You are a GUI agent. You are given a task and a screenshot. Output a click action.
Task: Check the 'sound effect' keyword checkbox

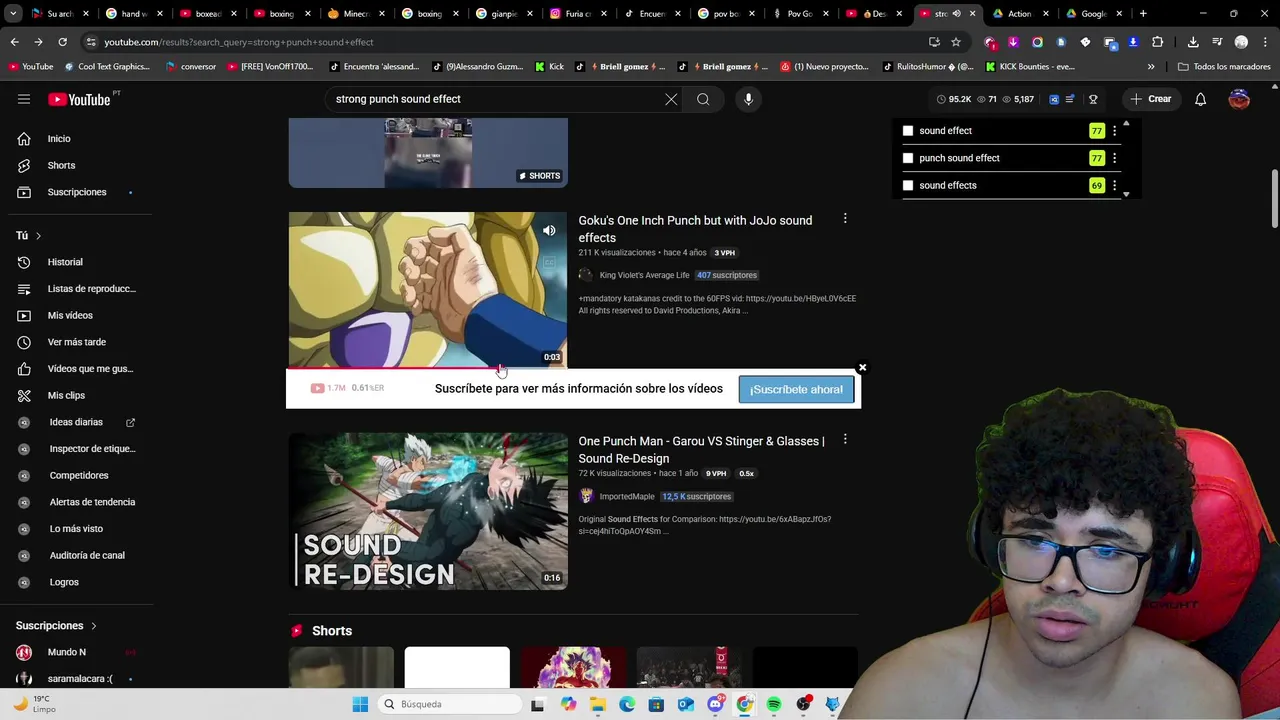point(908,131)
